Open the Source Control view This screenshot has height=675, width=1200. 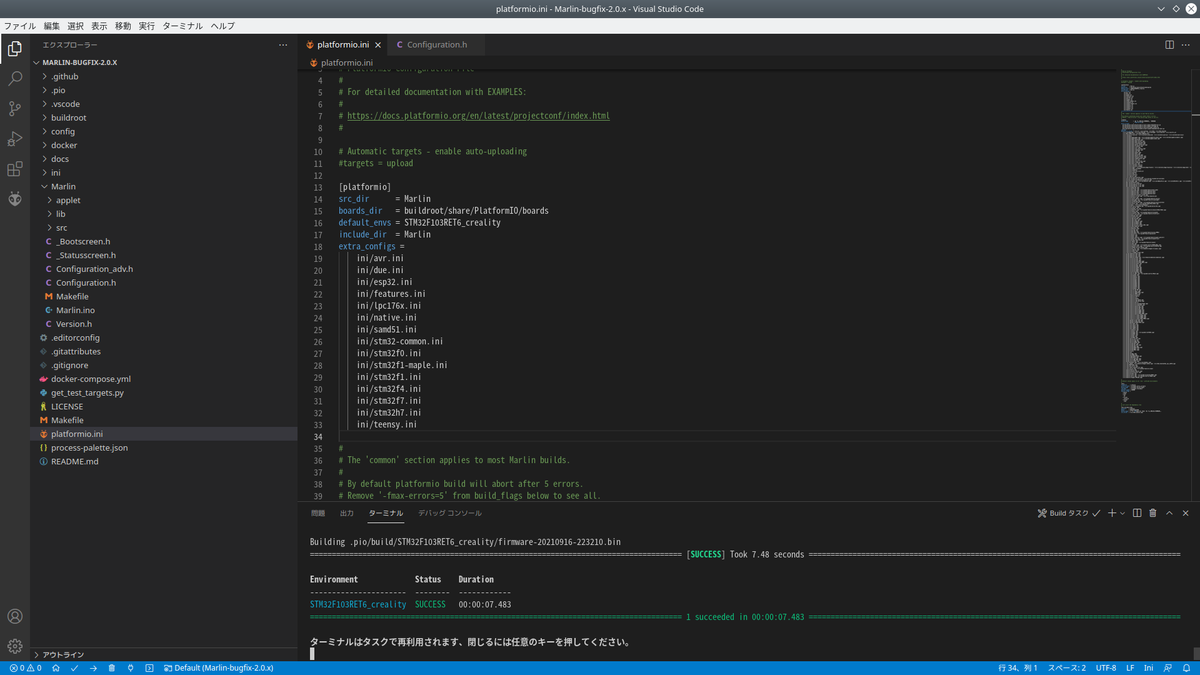[15, 108]
